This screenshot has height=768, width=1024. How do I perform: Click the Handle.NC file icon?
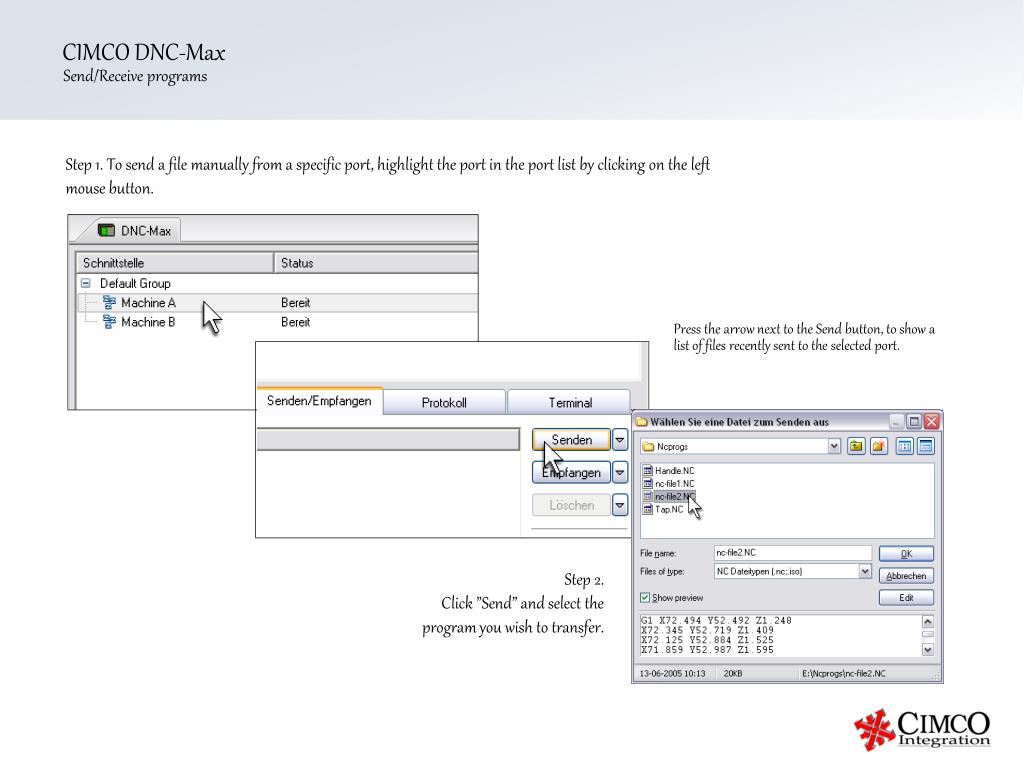(648, 471)
